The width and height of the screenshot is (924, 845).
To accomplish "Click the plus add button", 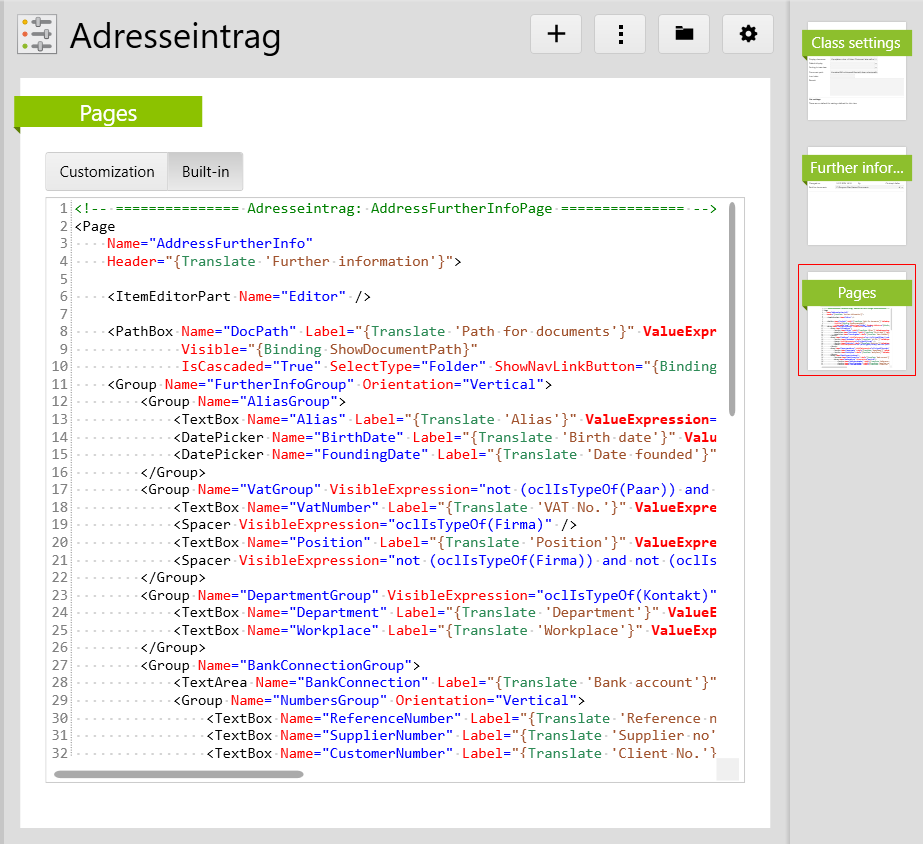I will click(x=556, y=34).
